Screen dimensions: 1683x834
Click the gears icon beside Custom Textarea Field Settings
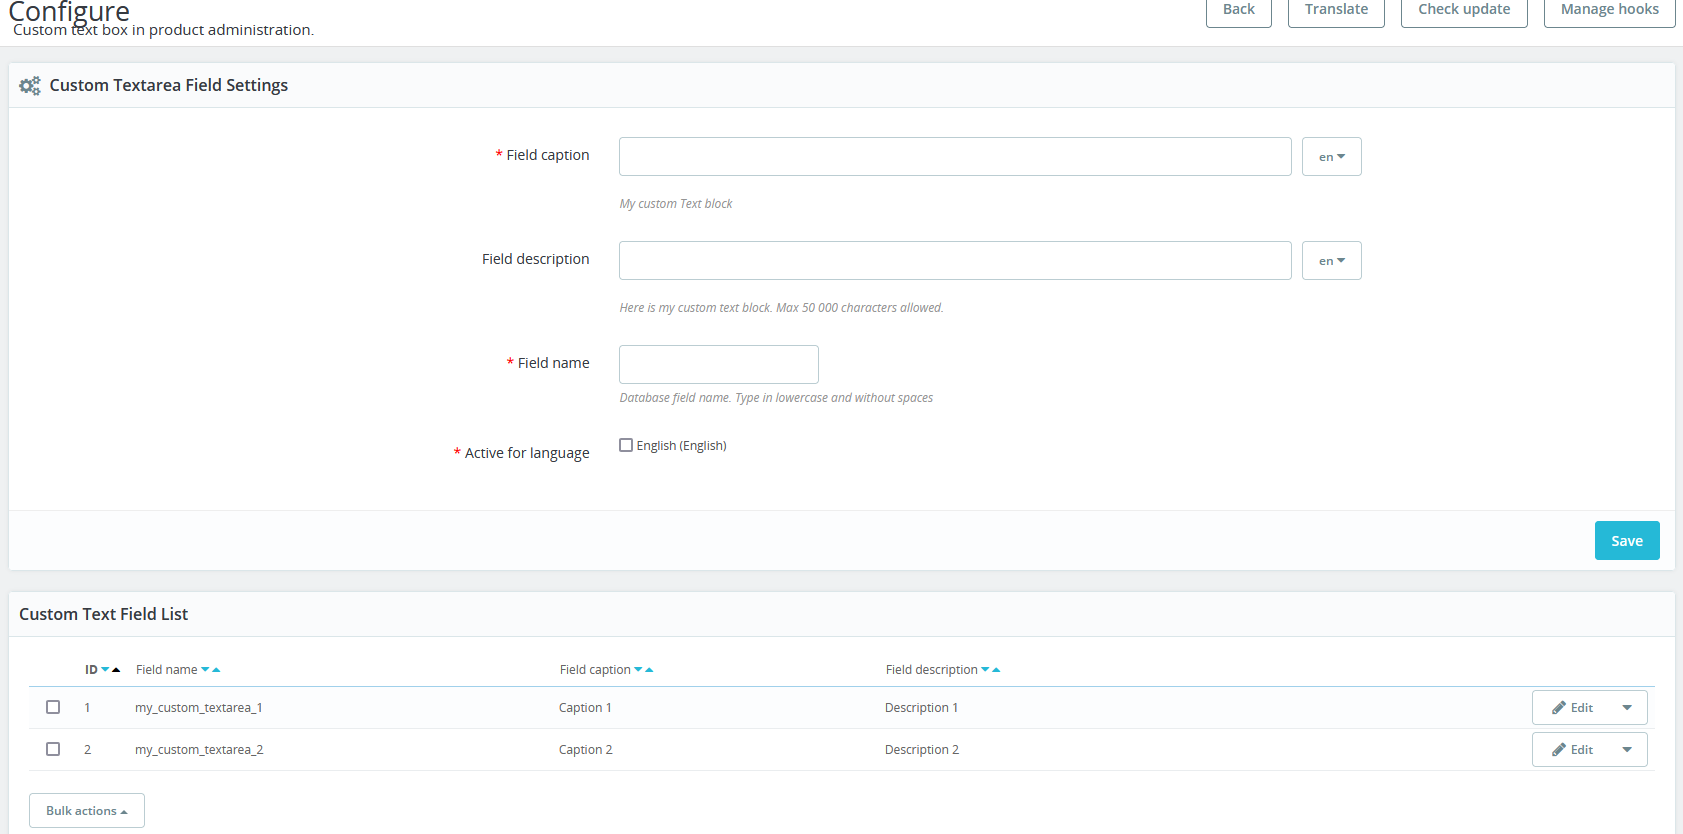pyautogui.click(x=30, y=86)
